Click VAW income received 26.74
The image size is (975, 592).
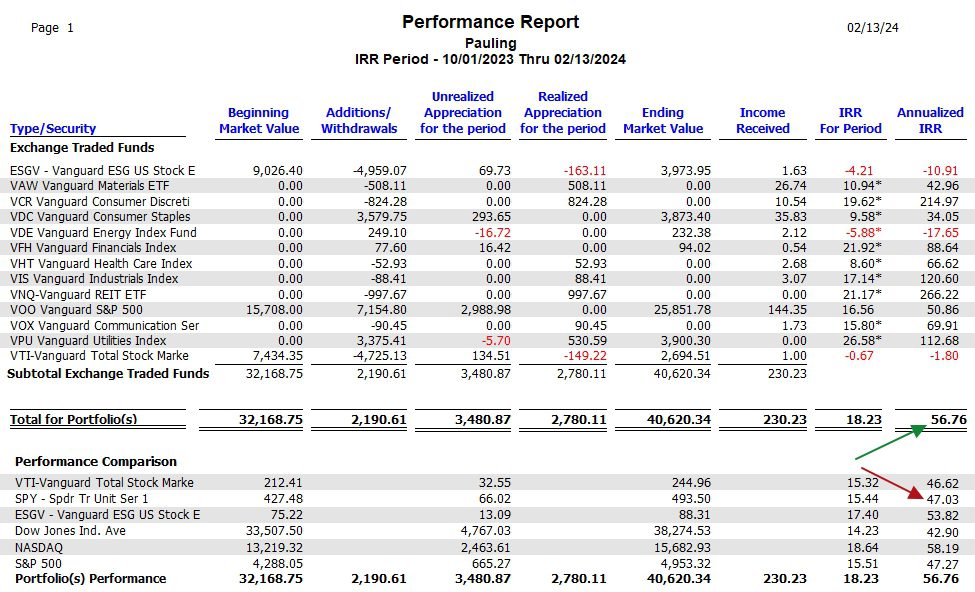coord(791,186)
